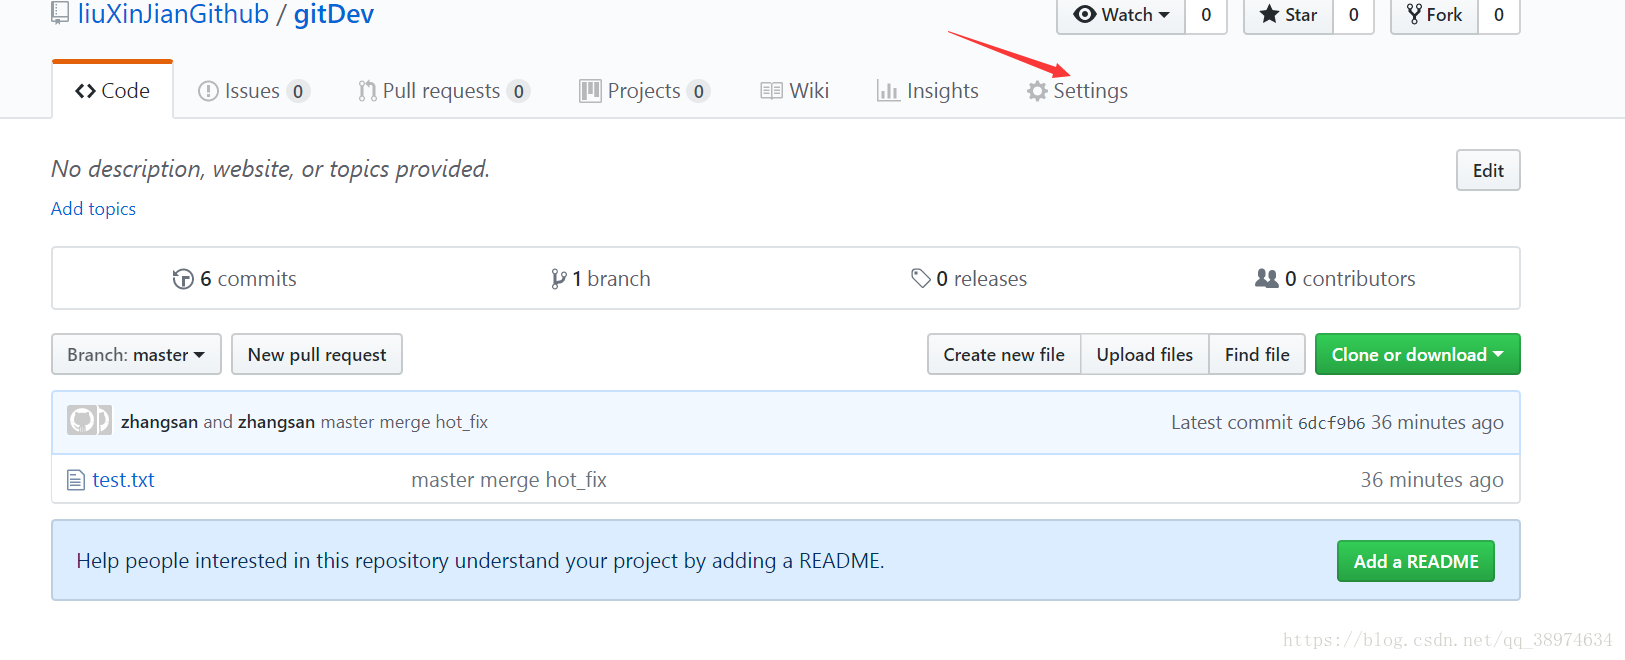
Task: Click the repository book icon beside liuXinJianGithub
Action: pos(61,13)
